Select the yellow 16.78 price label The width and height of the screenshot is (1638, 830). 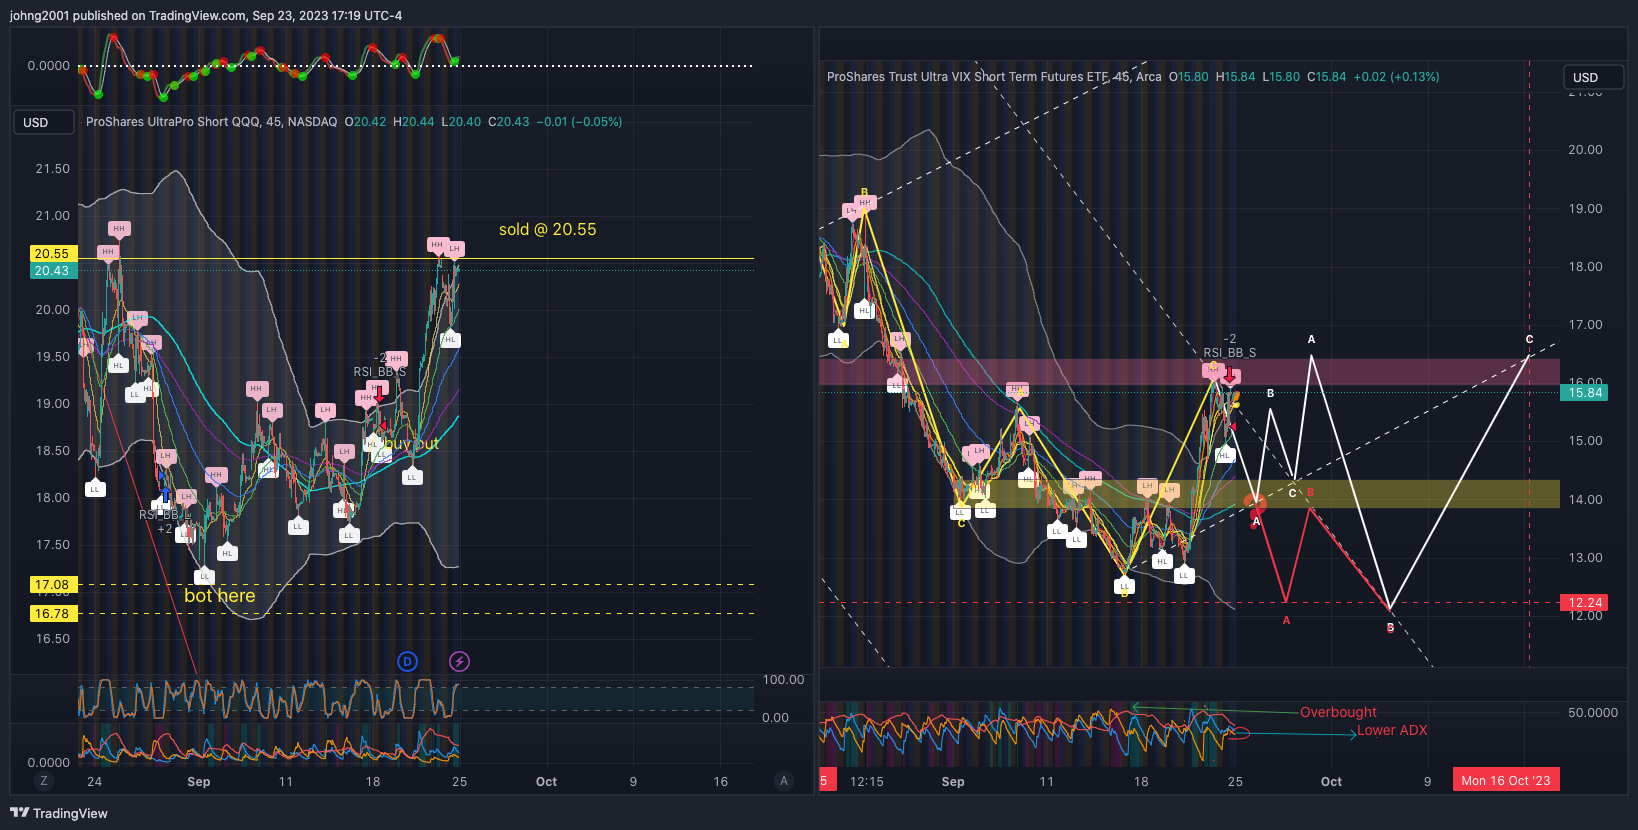pyautogui.click(x=52, y=613)
